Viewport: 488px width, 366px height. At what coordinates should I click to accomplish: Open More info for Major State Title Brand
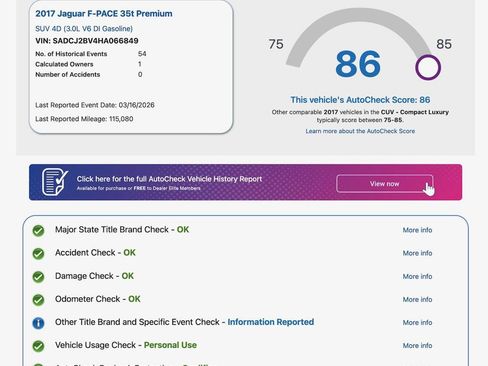tap(417, 230)
